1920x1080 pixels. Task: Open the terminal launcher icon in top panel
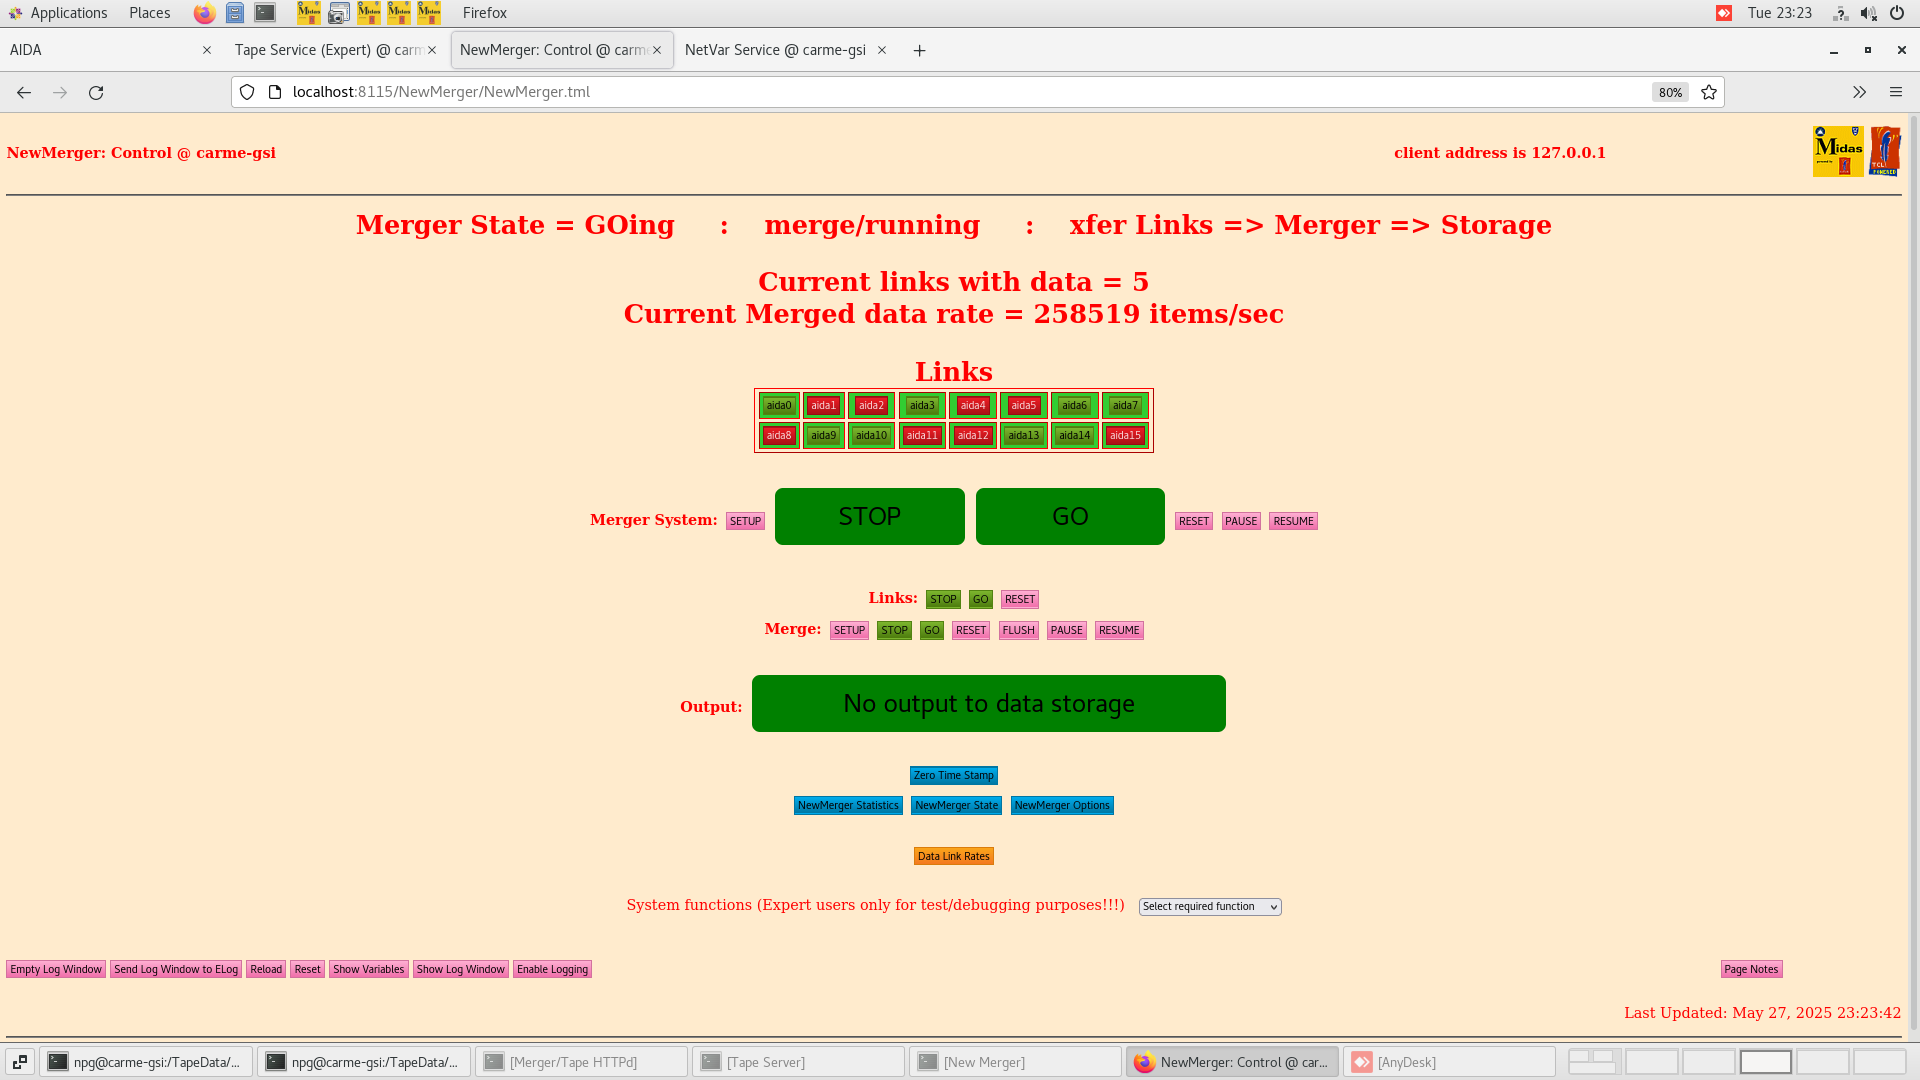(x=265, y=13)
